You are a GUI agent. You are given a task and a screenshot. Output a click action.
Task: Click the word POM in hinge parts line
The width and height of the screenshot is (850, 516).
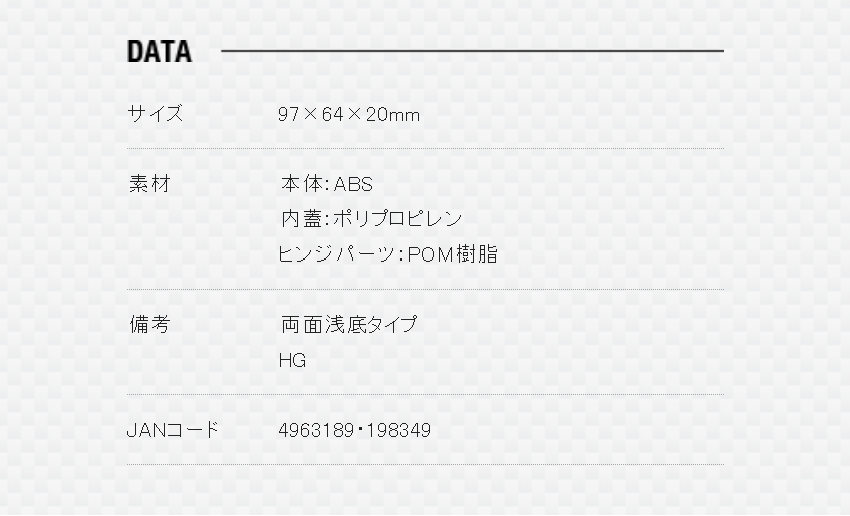[x=430, y=254]
